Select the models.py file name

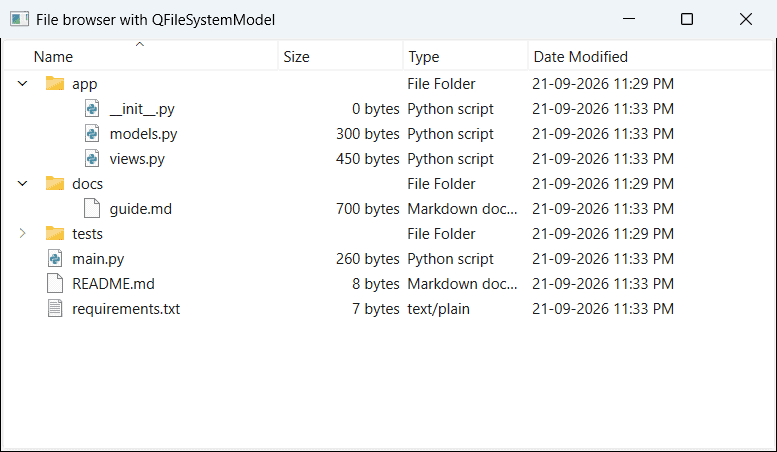pos(143,134)
